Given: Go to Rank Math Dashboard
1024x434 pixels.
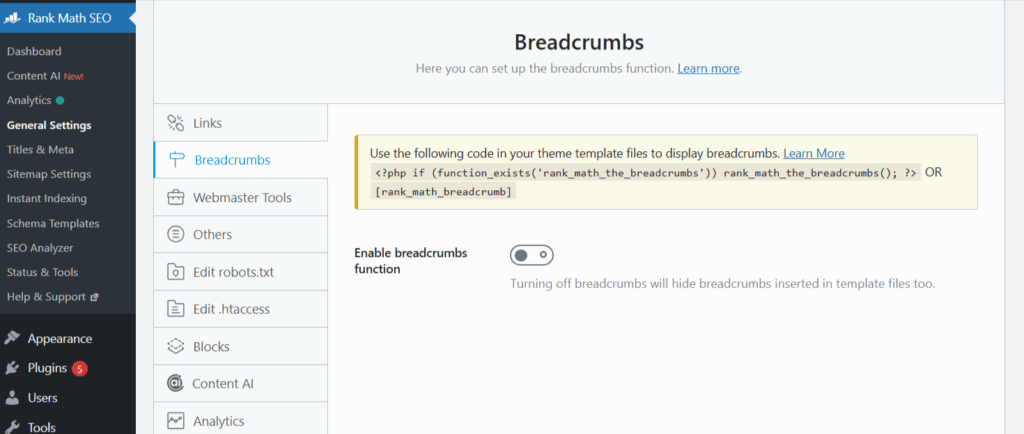Looking at the screenshot, I should [34, 52].
